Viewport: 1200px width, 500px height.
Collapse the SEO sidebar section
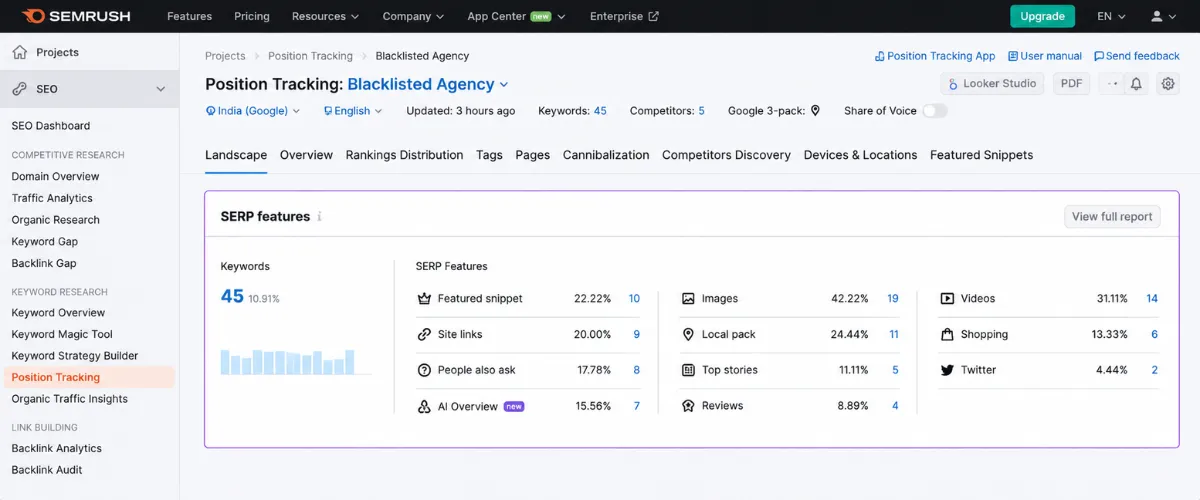coord(161,89)
